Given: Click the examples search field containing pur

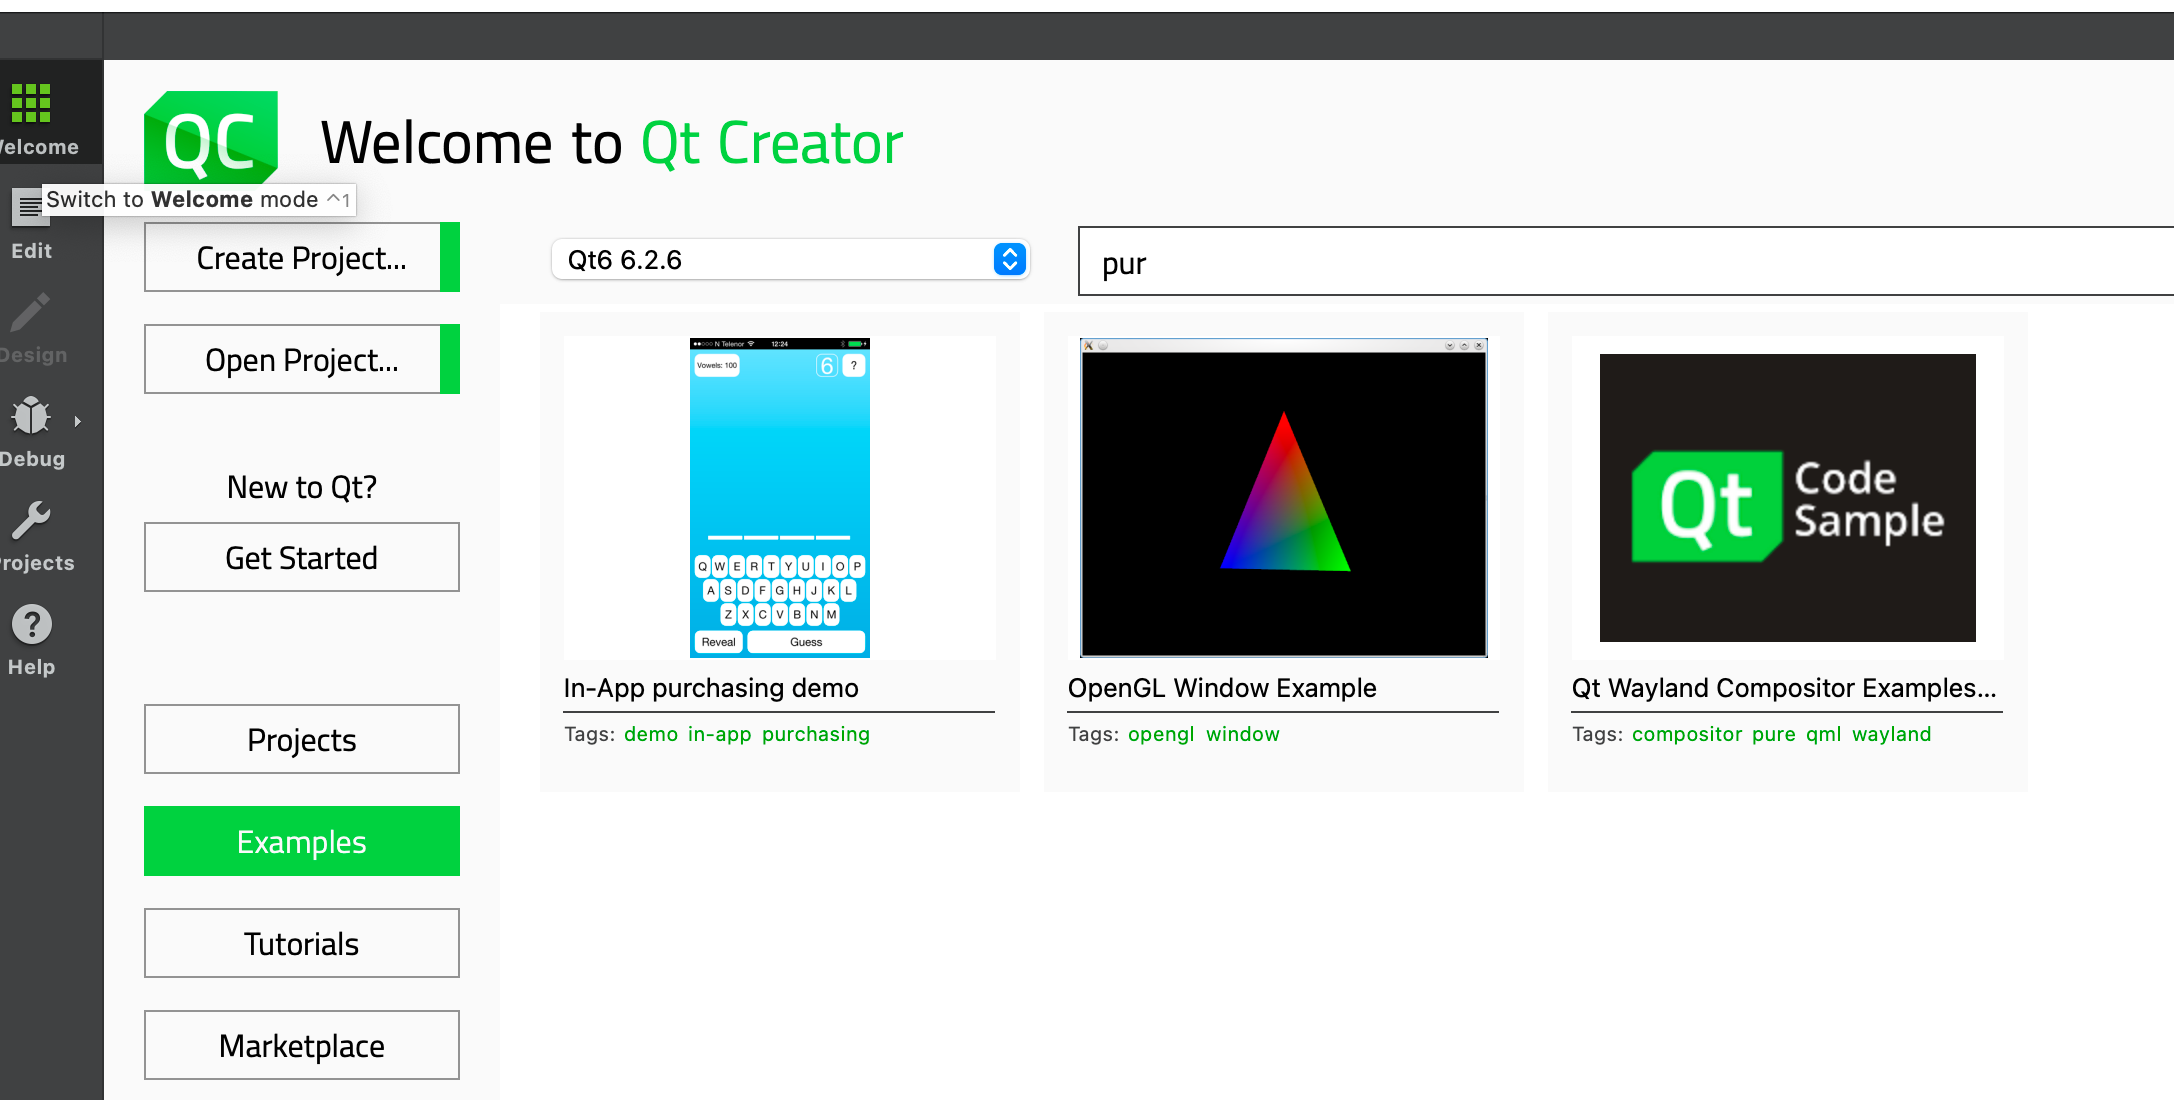Looking at the screenshot, I should 1626,261.
